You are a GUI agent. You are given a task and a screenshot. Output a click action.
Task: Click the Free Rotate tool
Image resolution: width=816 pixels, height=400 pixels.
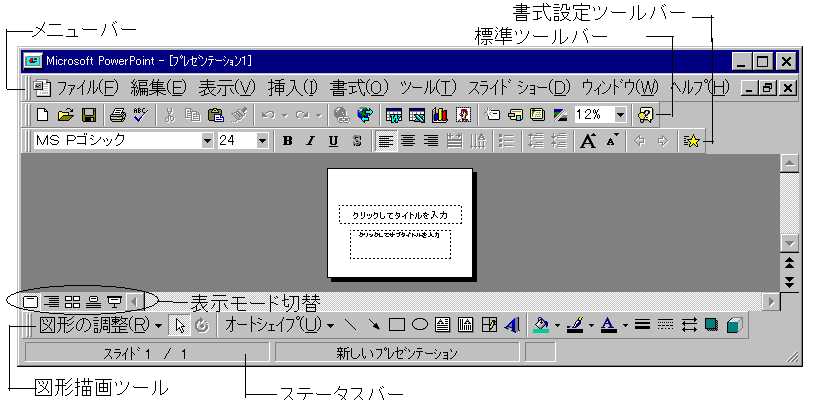tap(202, 326)
